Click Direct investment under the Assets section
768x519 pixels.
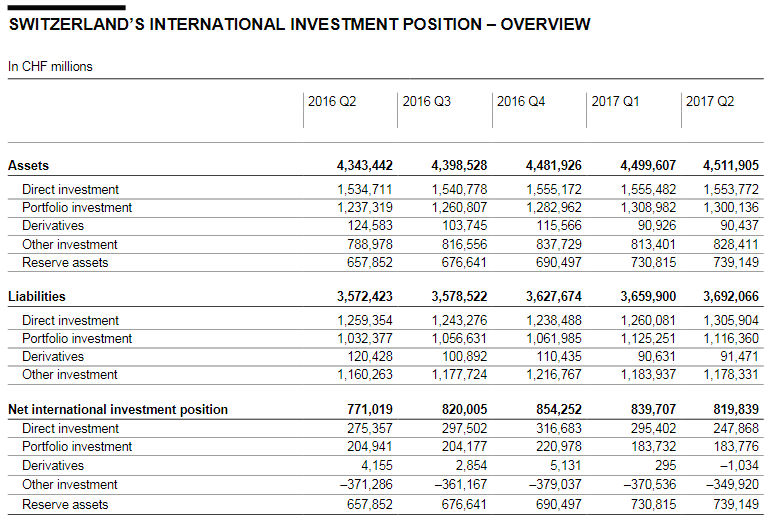[x=70, y=190]
